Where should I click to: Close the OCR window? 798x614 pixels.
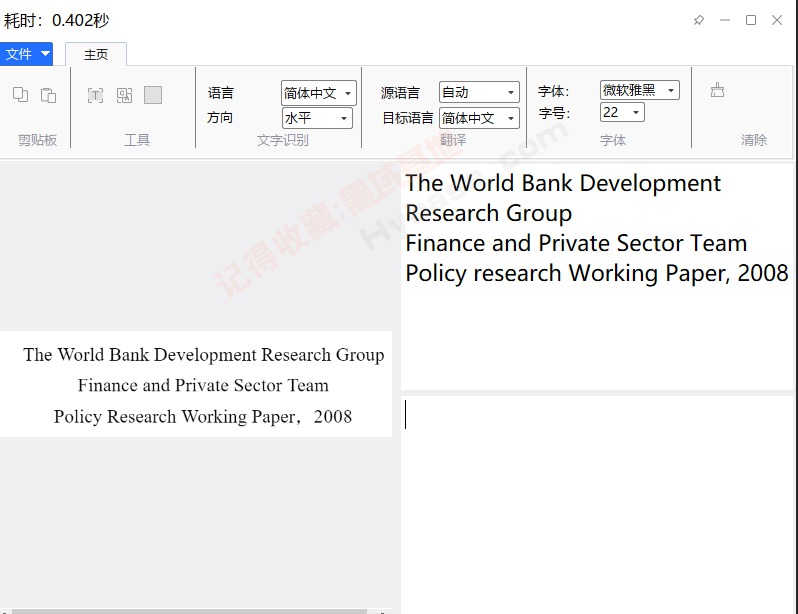tap(777, 20)
